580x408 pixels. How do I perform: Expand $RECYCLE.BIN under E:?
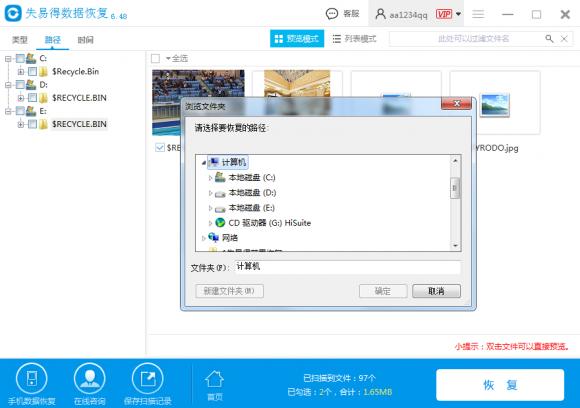pyautogui.click(x=21, y=124)
